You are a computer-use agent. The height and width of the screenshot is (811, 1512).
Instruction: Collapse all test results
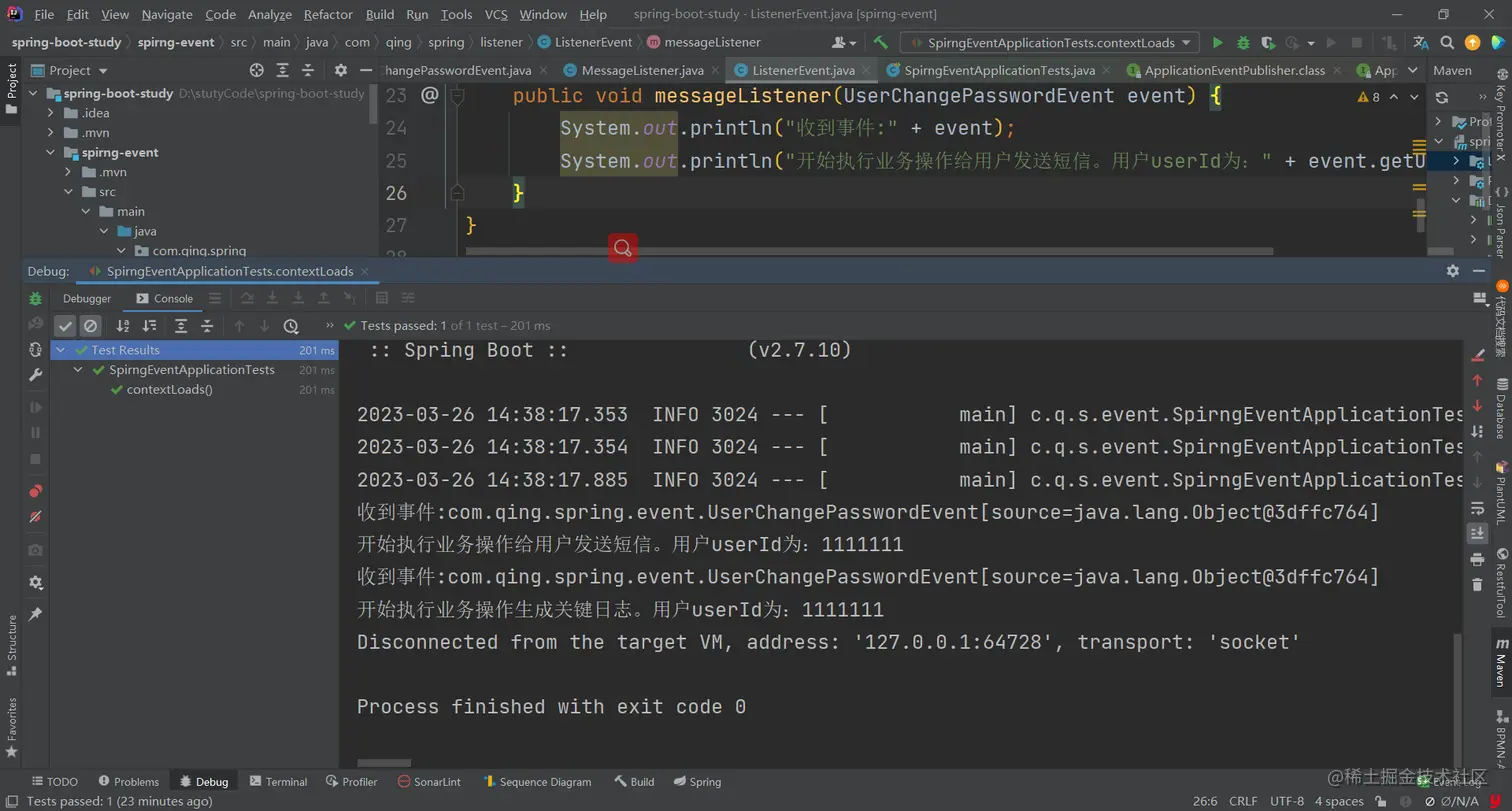[207, 326]
